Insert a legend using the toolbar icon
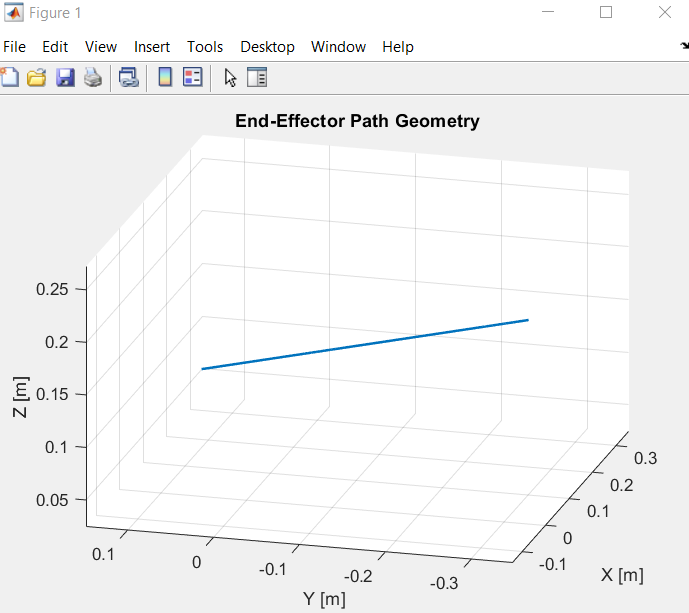The width and height of the screenshot is (689, 613). (192, 78)
